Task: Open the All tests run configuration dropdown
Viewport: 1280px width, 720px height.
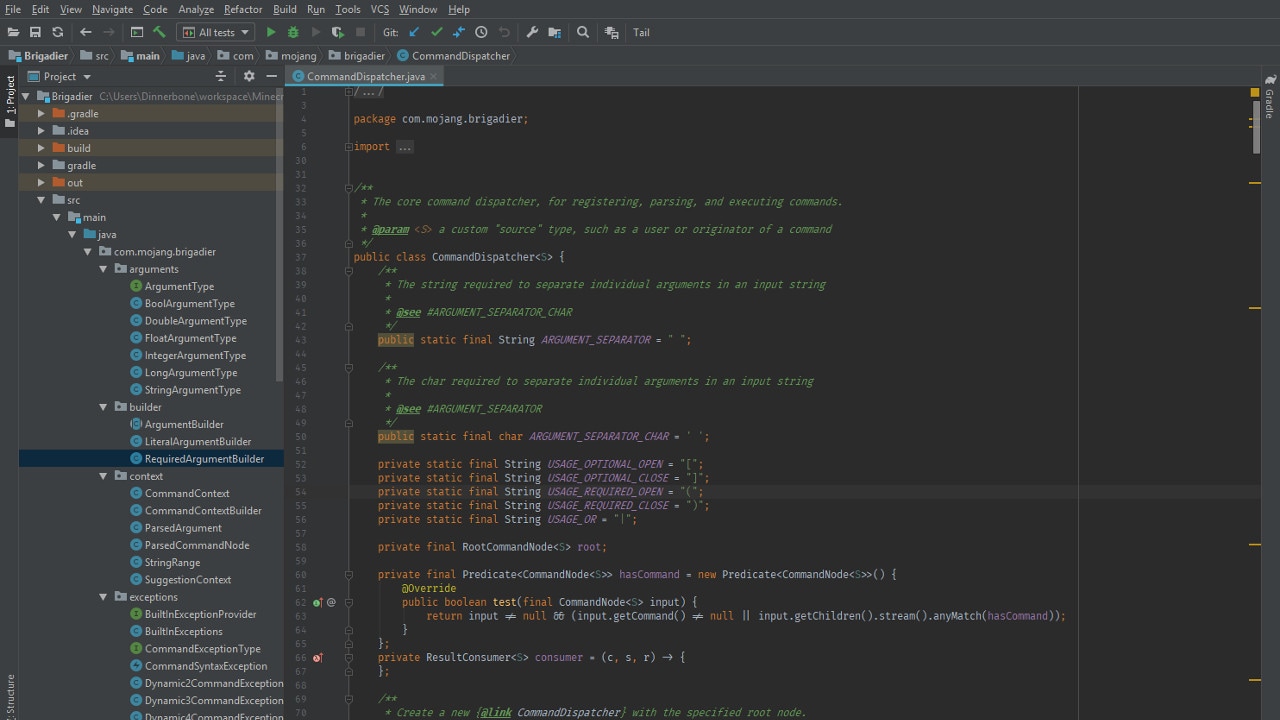Action: tap(215, 32)
